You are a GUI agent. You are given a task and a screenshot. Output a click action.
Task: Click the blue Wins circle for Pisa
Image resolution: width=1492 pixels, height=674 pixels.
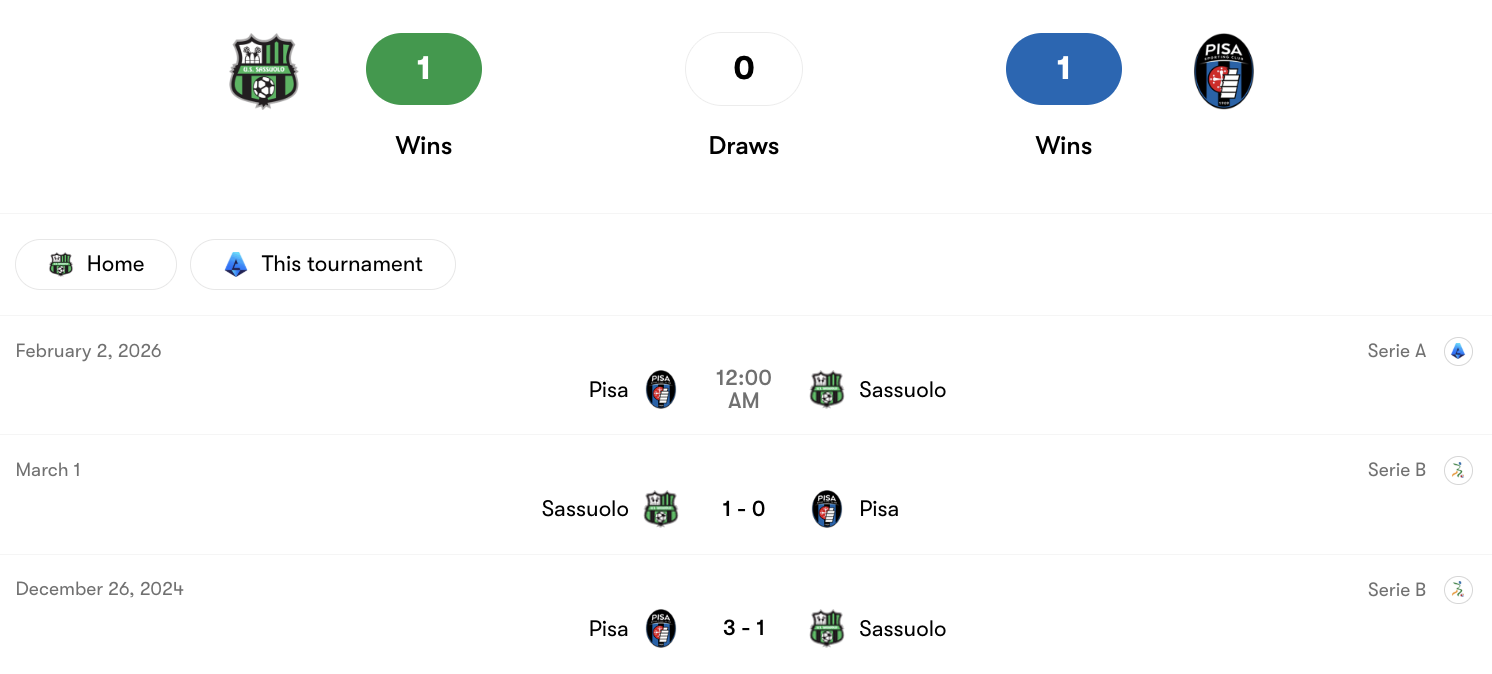coord(1063,69)
